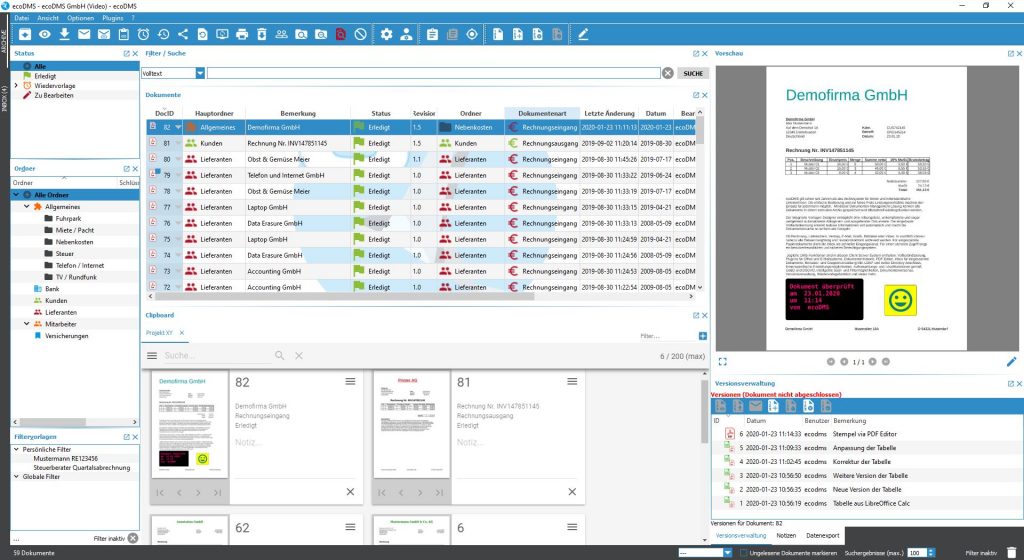This screenshot has width=1024, height=560.
Task: Clear the active filter with the 'Filter inaktiv' X
Action: [132, 538]
